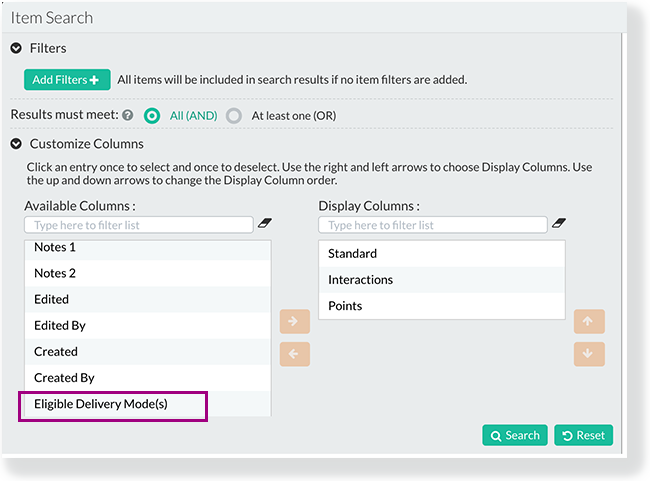Move selected column left with arrow button

295,354
